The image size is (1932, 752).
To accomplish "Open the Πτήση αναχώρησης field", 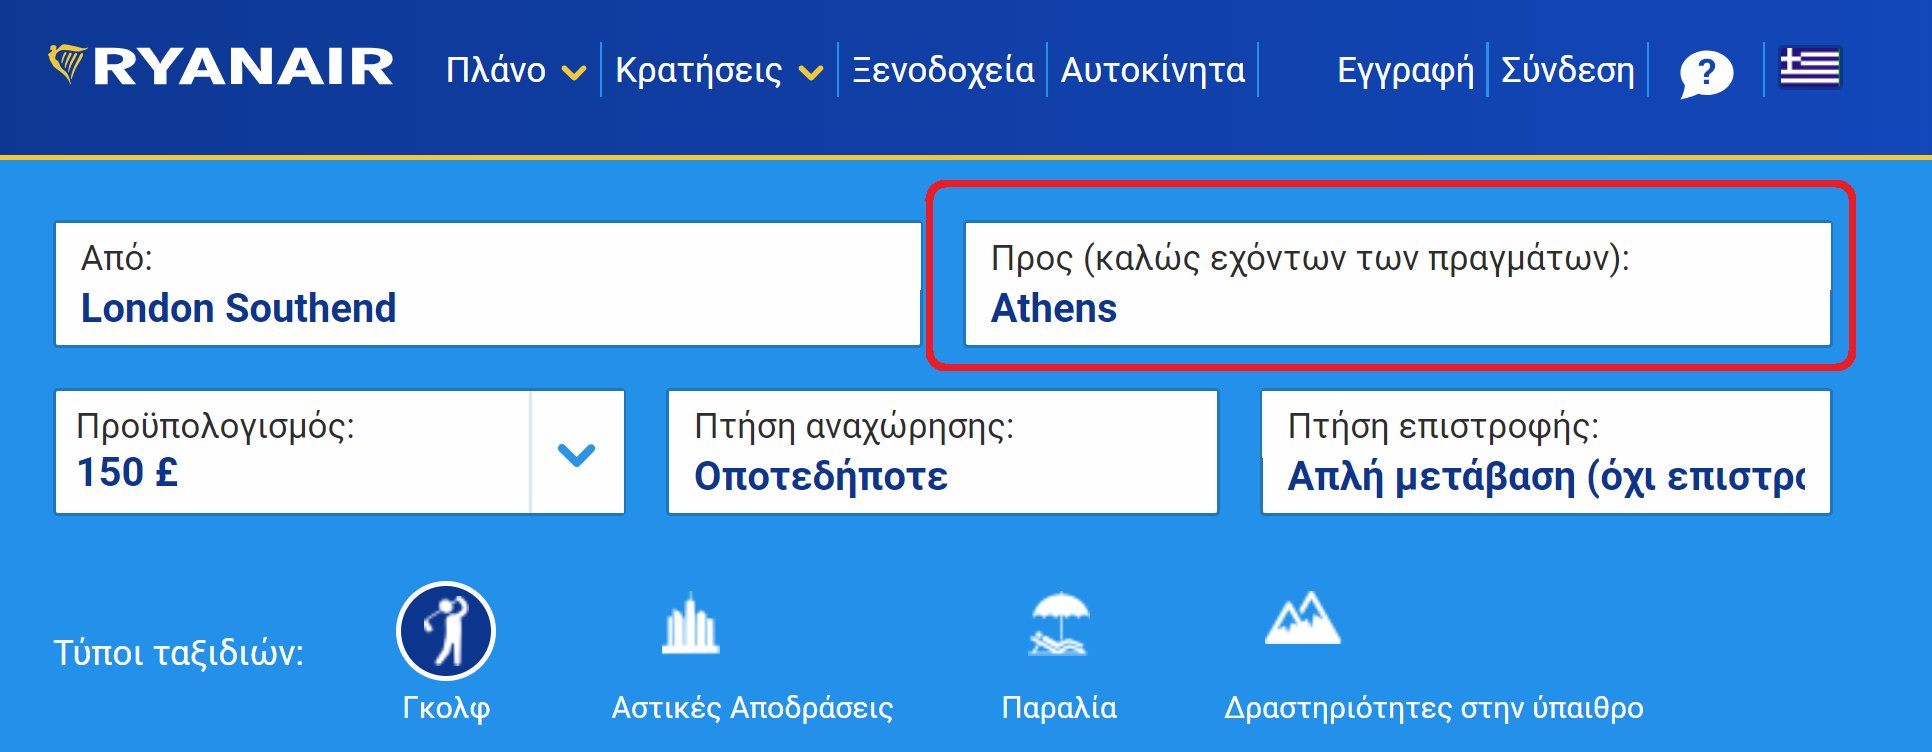I will (x=943, y=452).
